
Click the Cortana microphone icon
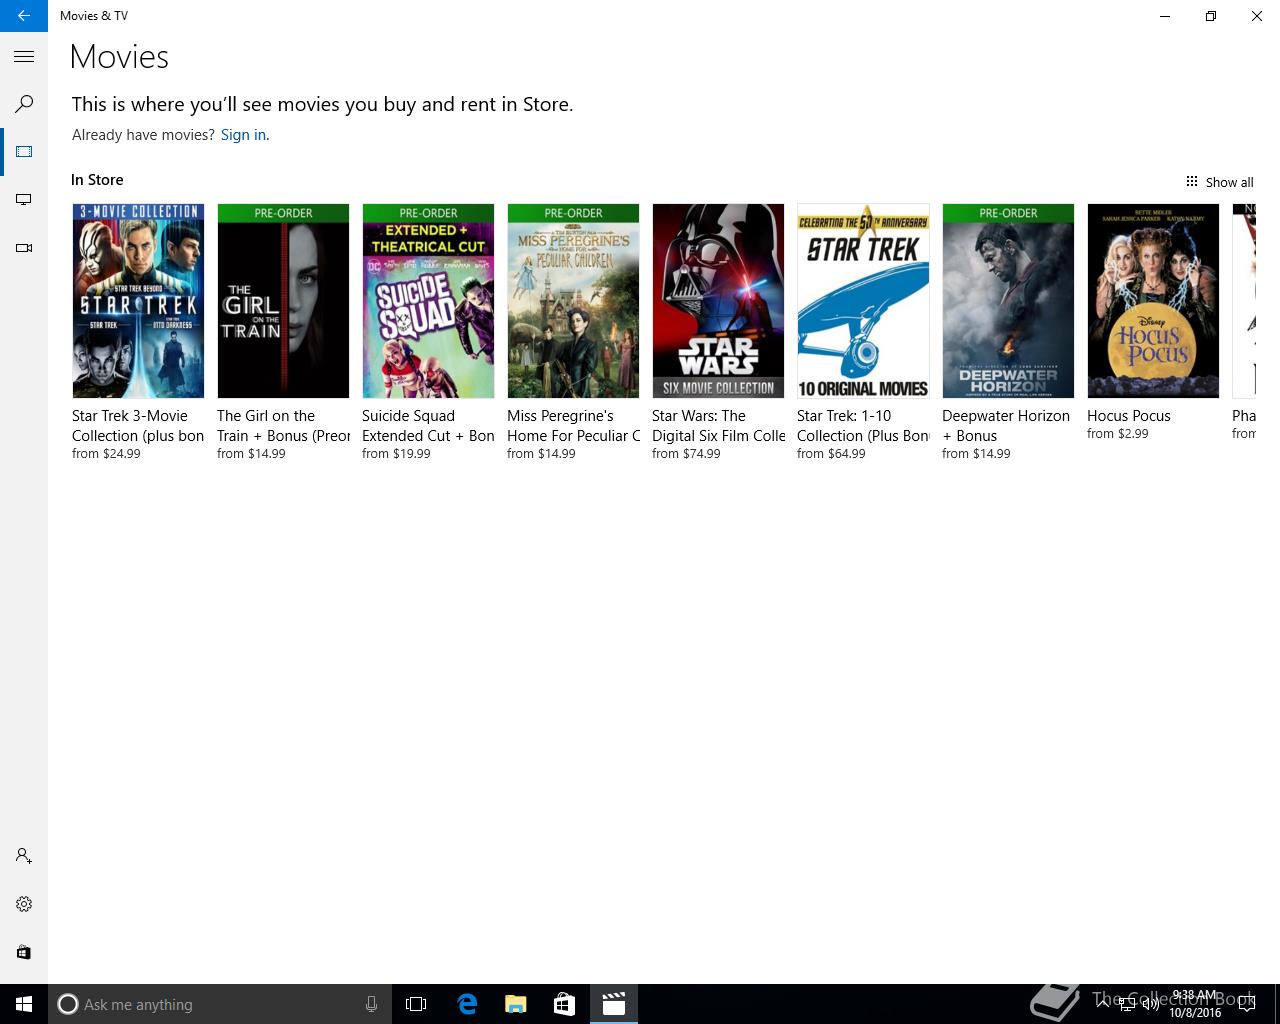[x=371, y=1004]
